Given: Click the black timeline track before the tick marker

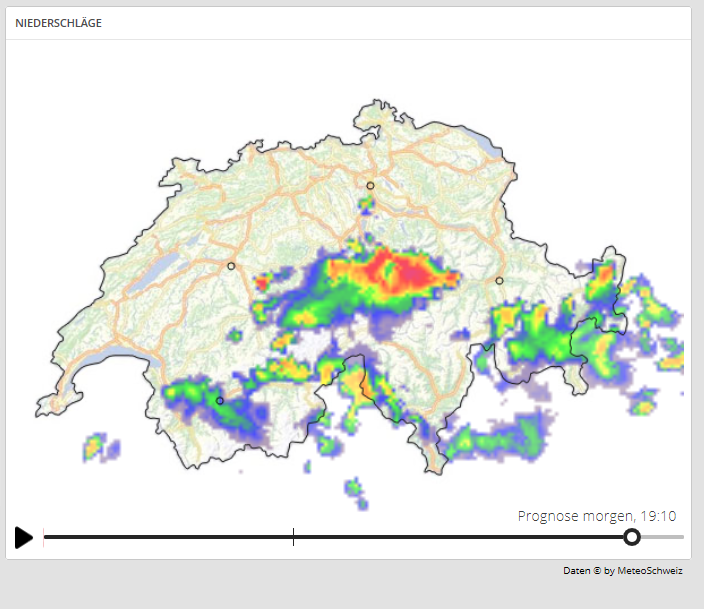Looking at the screenshot, I should pos(168,537).
